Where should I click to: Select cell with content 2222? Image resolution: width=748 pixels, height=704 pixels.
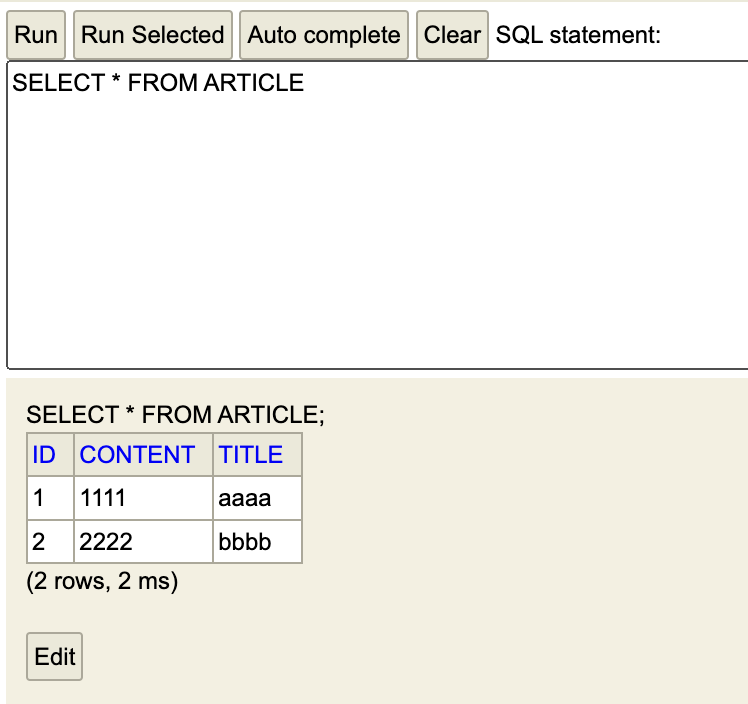click(x=143, y=542)
